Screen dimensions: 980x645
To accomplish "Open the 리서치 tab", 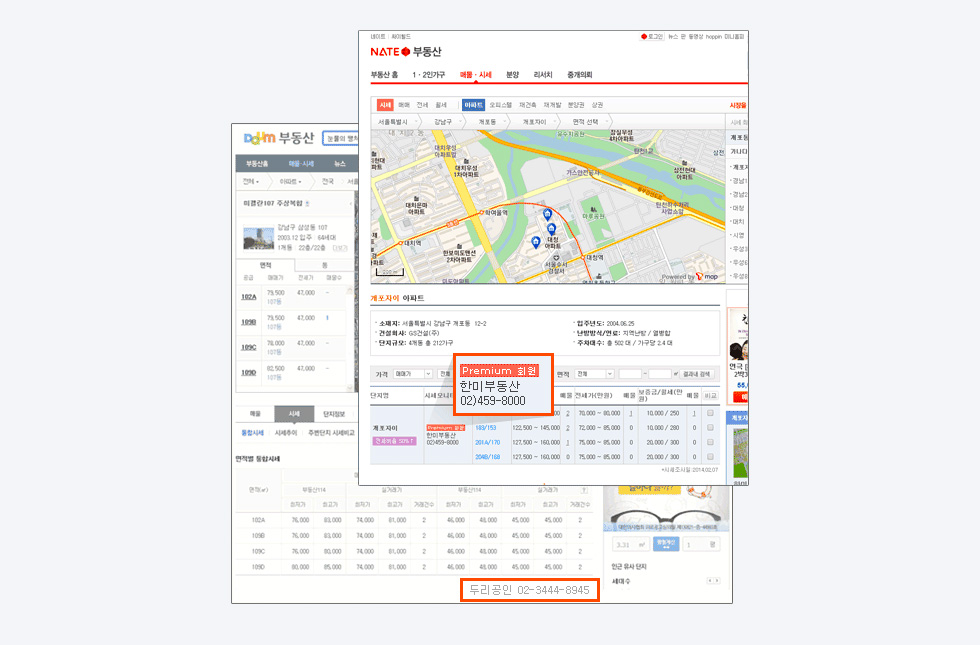I will 543,75.
